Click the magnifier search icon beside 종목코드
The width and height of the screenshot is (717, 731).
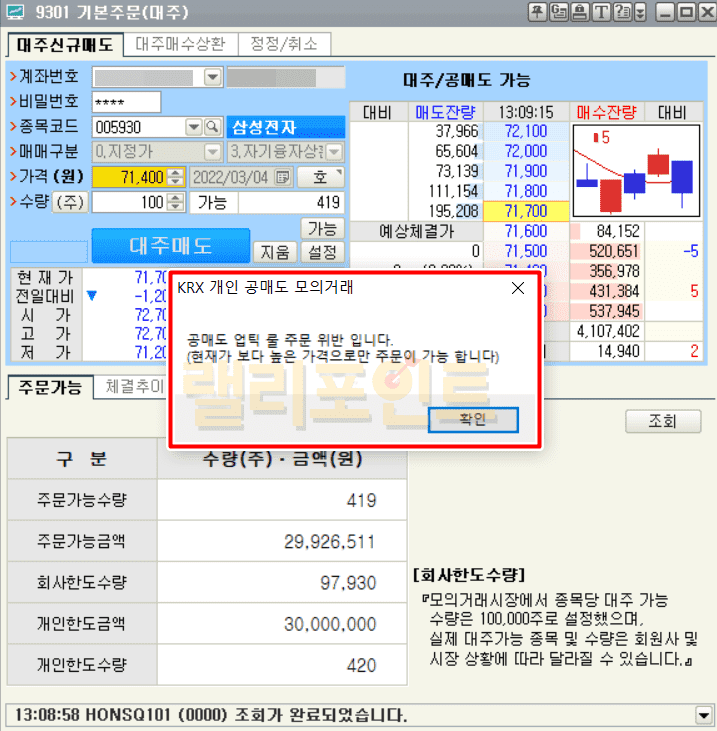[212, 127]
